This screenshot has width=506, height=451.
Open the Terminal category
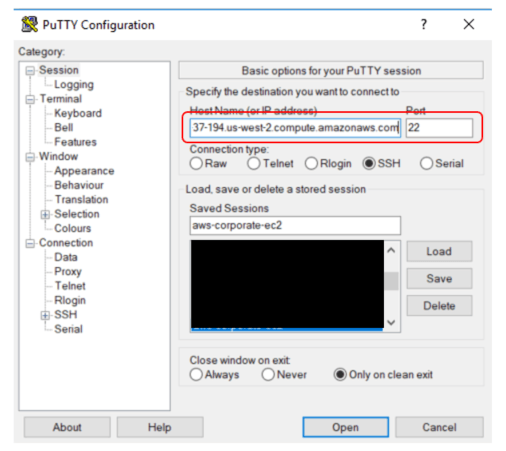point(60,99)
